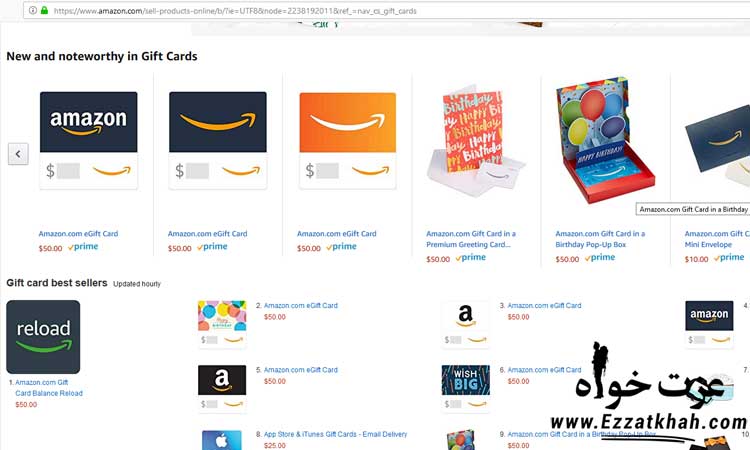750x450 pixels.
Task: Select the dark amazon logo eGift card image
Action: (x=88, y=140)
